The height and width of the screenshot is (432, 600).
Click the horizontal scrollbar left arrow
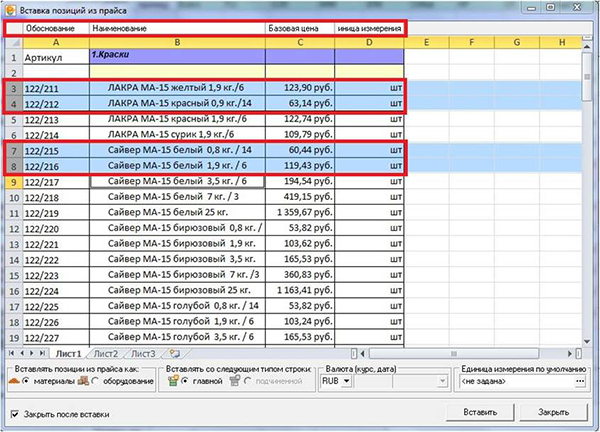[362, 354]
